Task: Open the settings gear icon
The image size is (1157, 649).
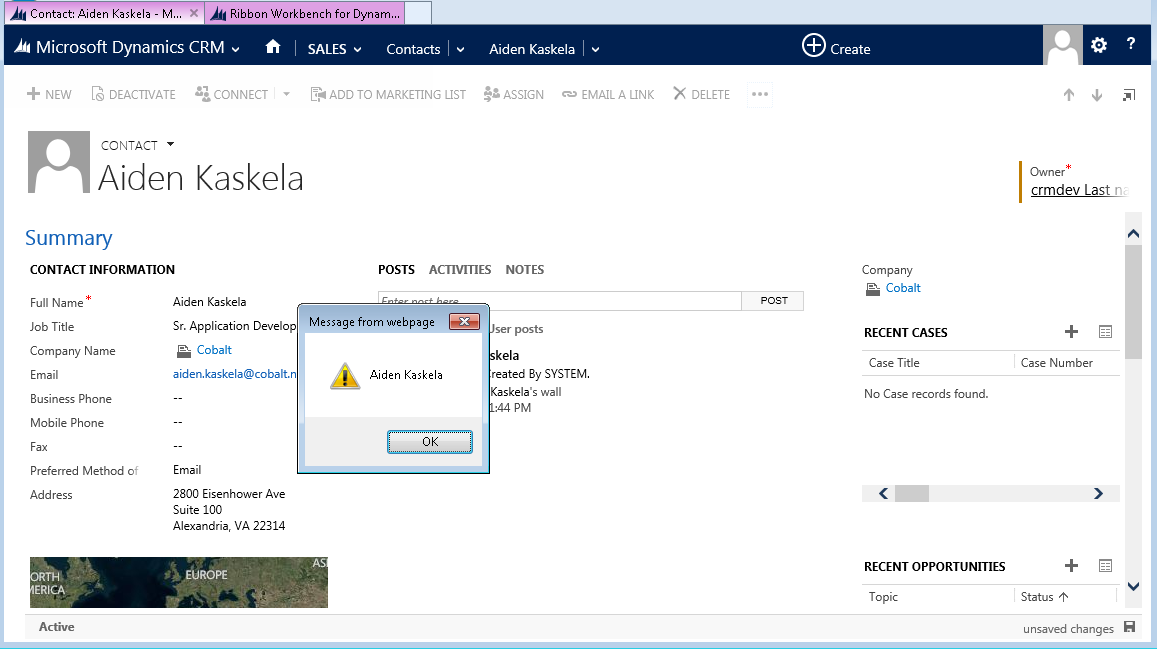Action: 1099,45
